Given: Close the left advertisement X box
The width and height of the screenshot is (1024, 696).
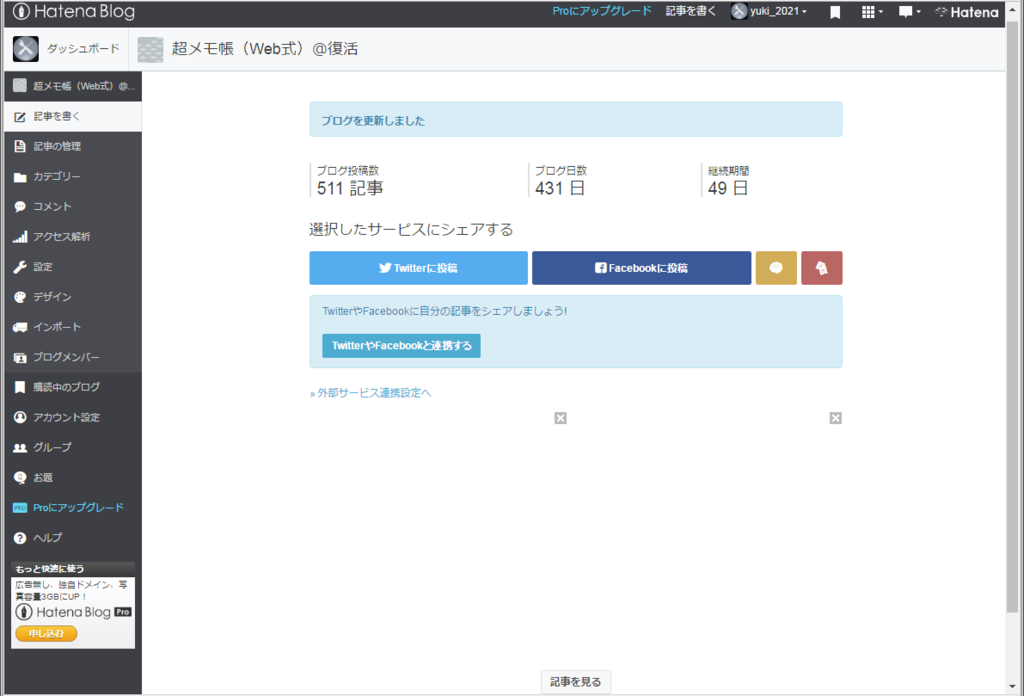Looking at the screenshot, I should [x=560, y=418].
